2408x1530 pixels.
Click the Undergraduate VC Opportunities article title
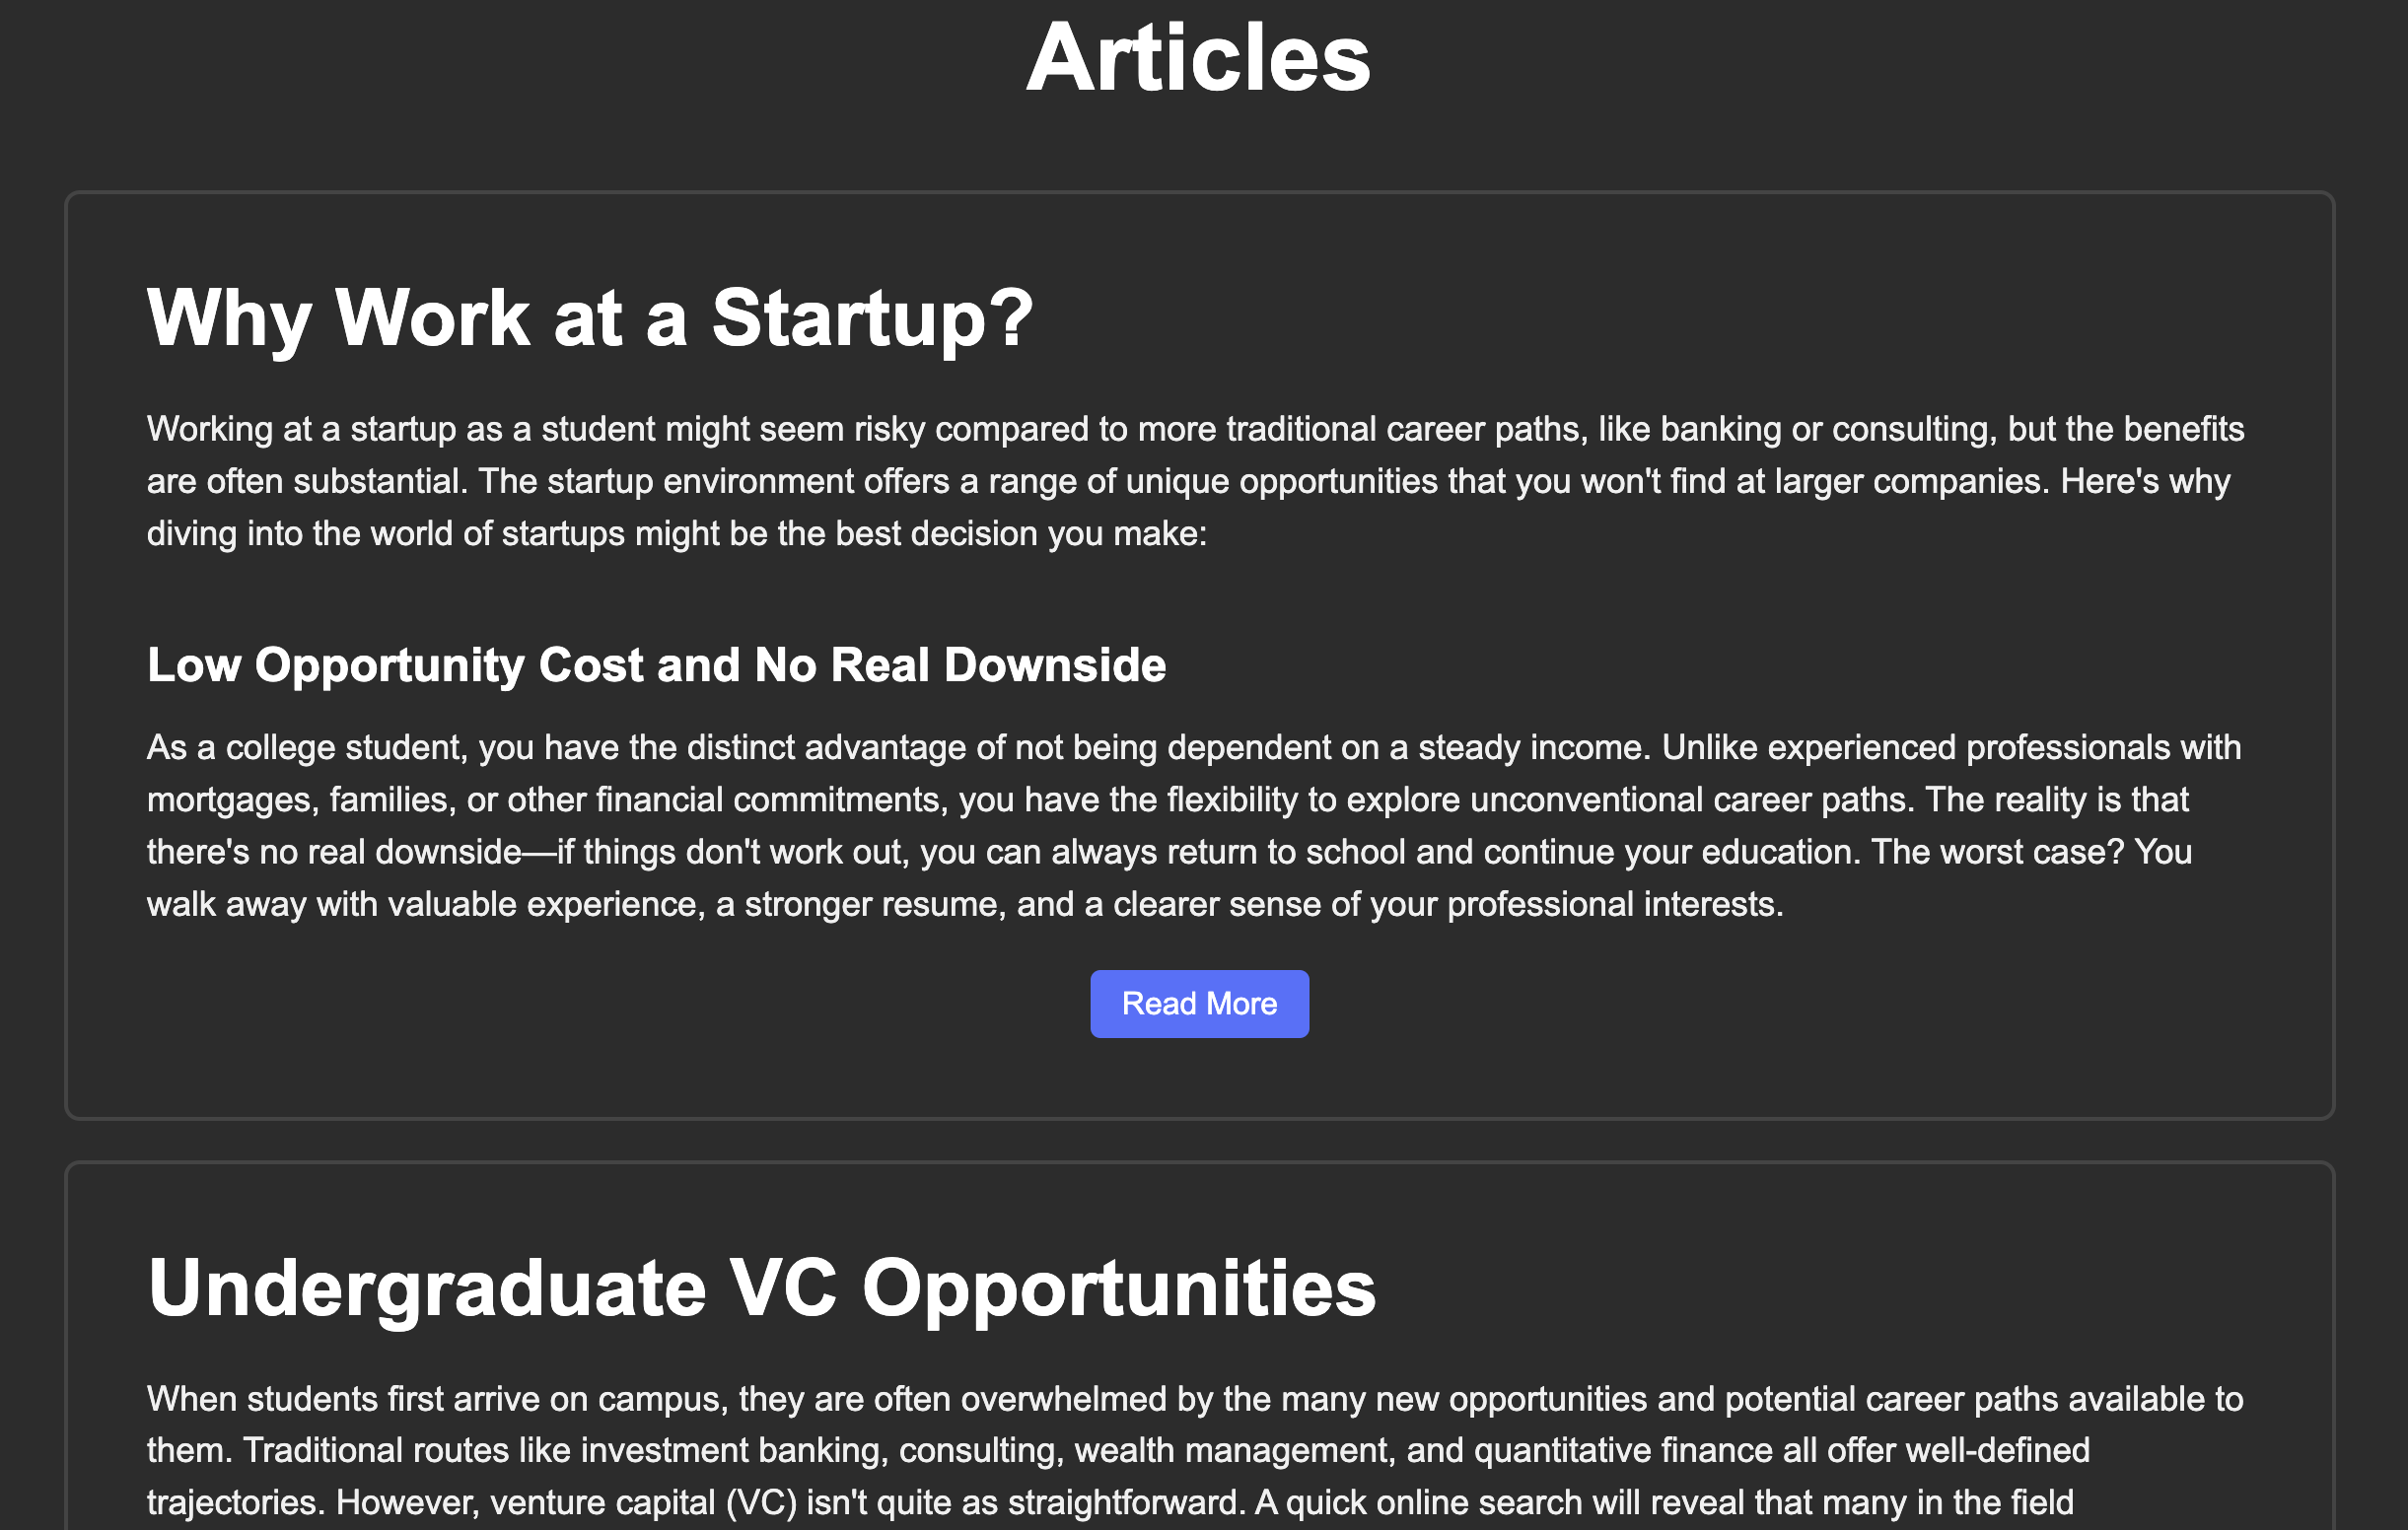(x=762, y=1288)
